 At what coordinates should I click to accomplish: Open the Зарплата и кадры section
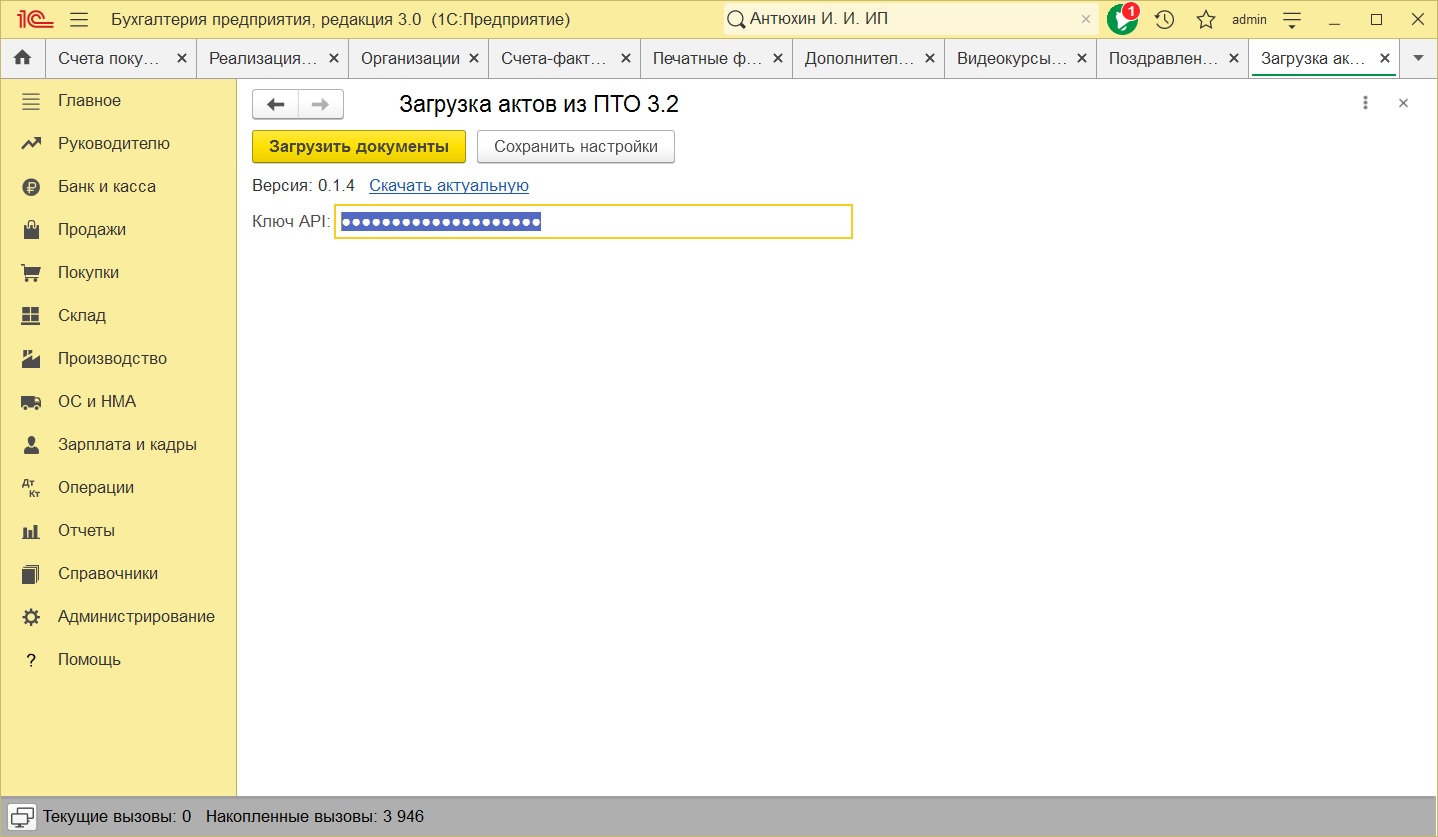coord(127,444)
